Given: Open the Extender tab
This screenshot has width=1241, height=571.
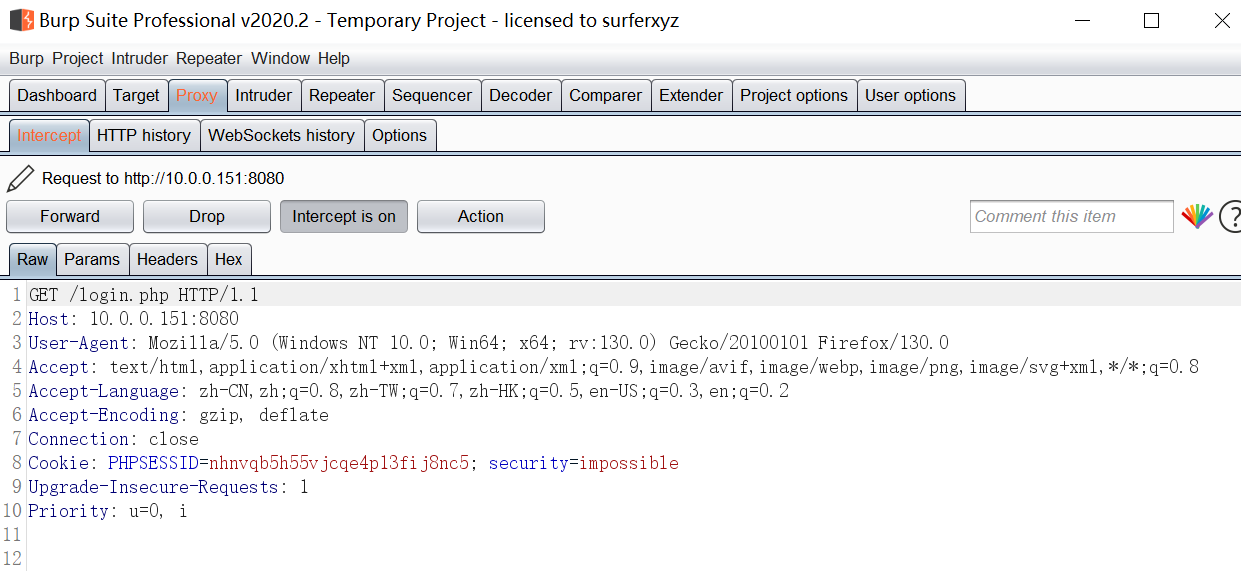Looking at the screenshot, I should (x=691, y=96).
